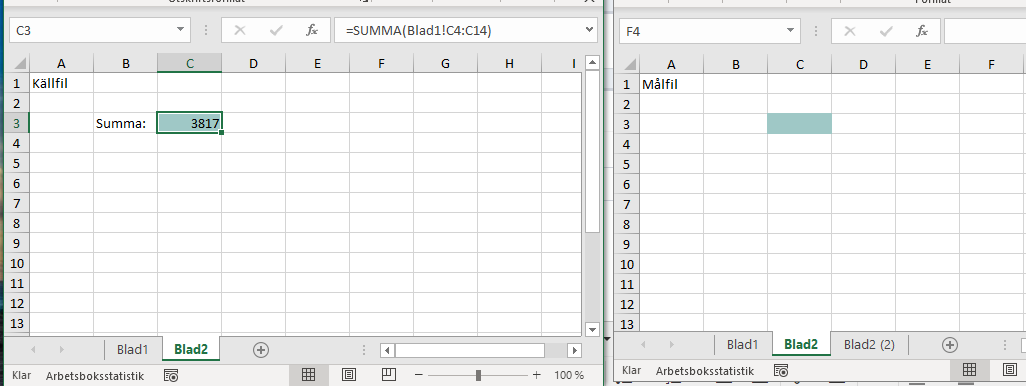Cancel formula entry in Källfil window
1026x386 pixels.
click(x=240, y=30)
